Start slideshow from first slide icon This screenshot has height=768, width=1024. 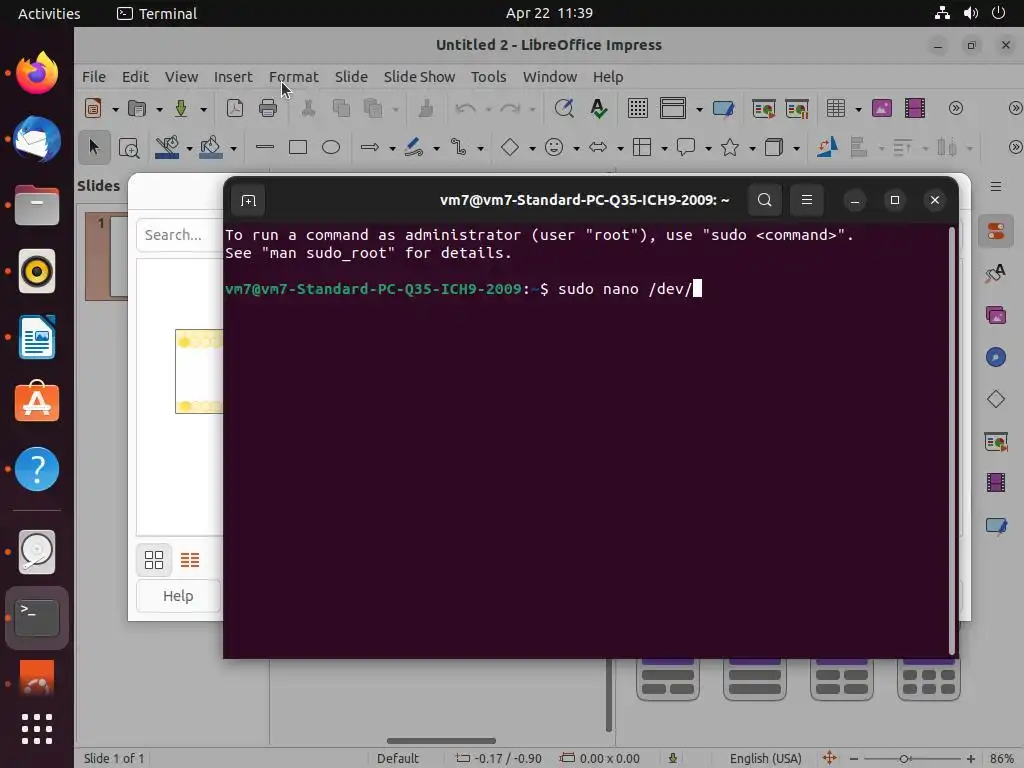(x=763, y=108)
